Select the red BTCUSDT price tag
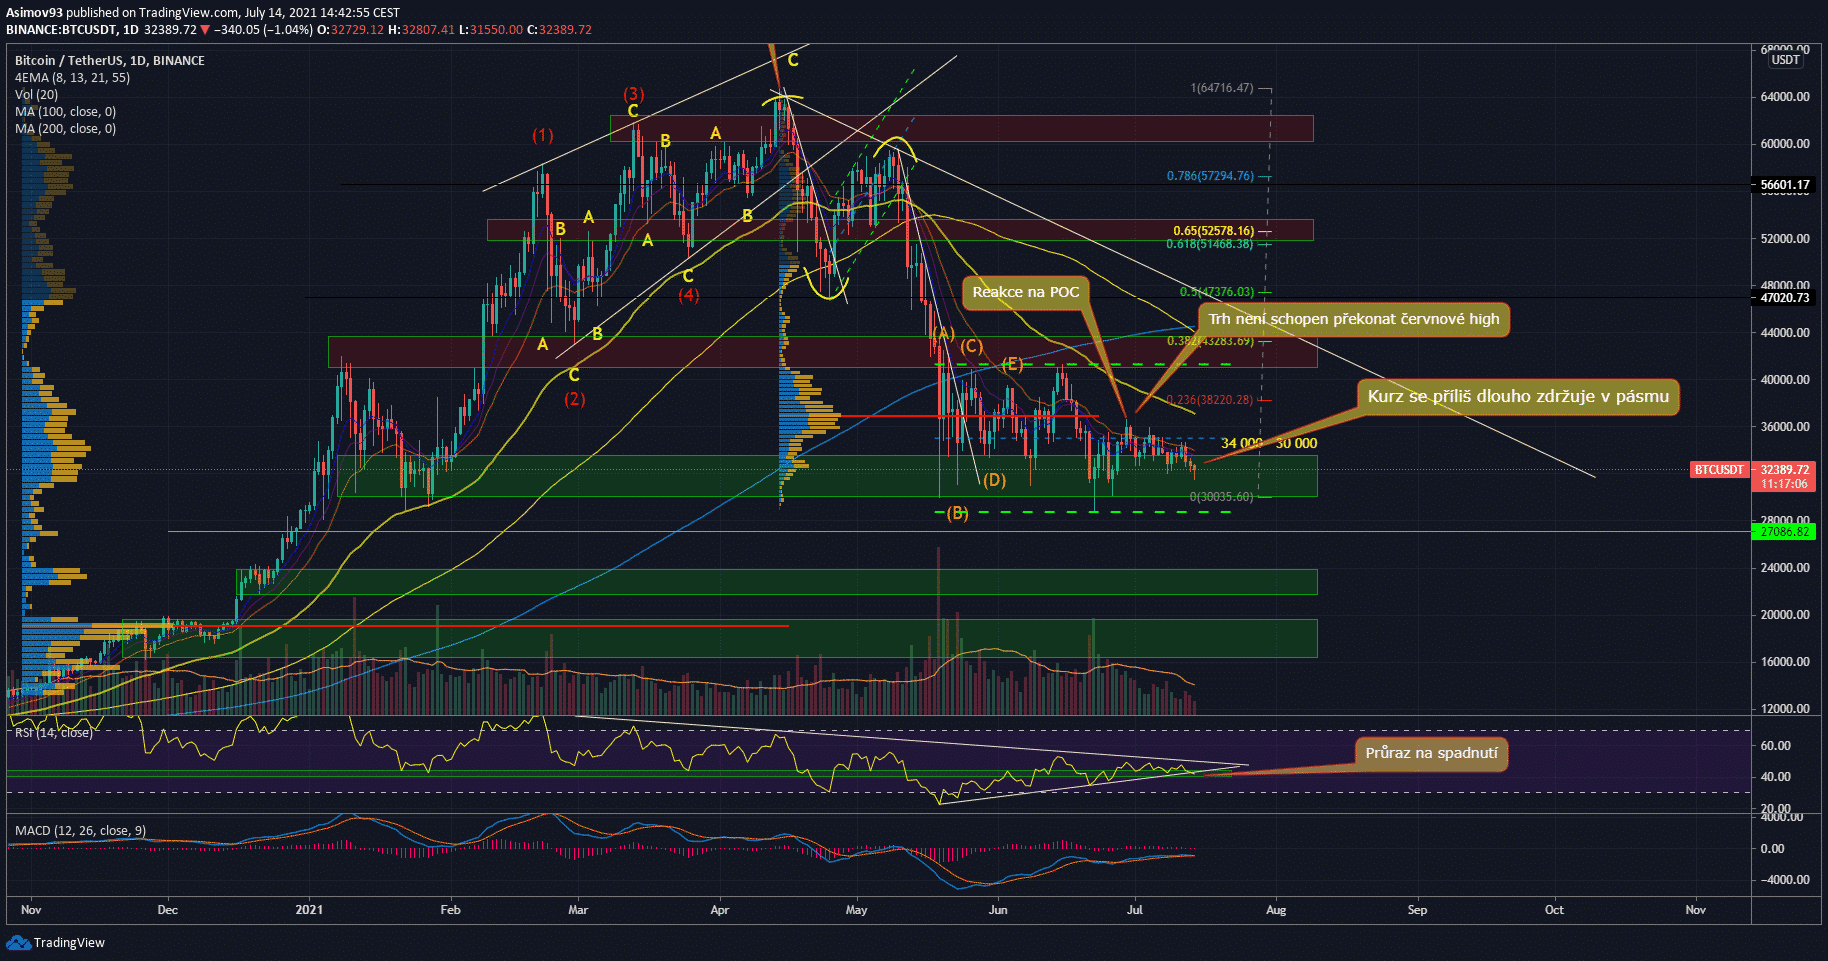The height and width of the screenshot is (961, 1828). tap(1718, 470)
